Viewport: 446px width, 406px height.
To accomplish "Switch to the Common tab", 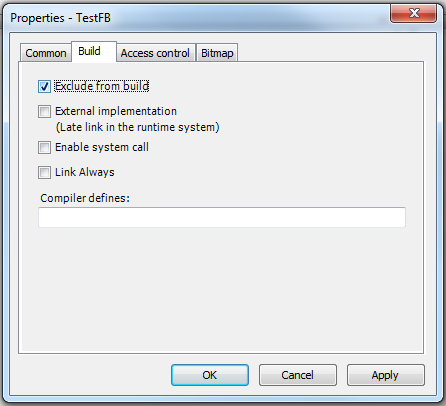I will tap(46, 53).
